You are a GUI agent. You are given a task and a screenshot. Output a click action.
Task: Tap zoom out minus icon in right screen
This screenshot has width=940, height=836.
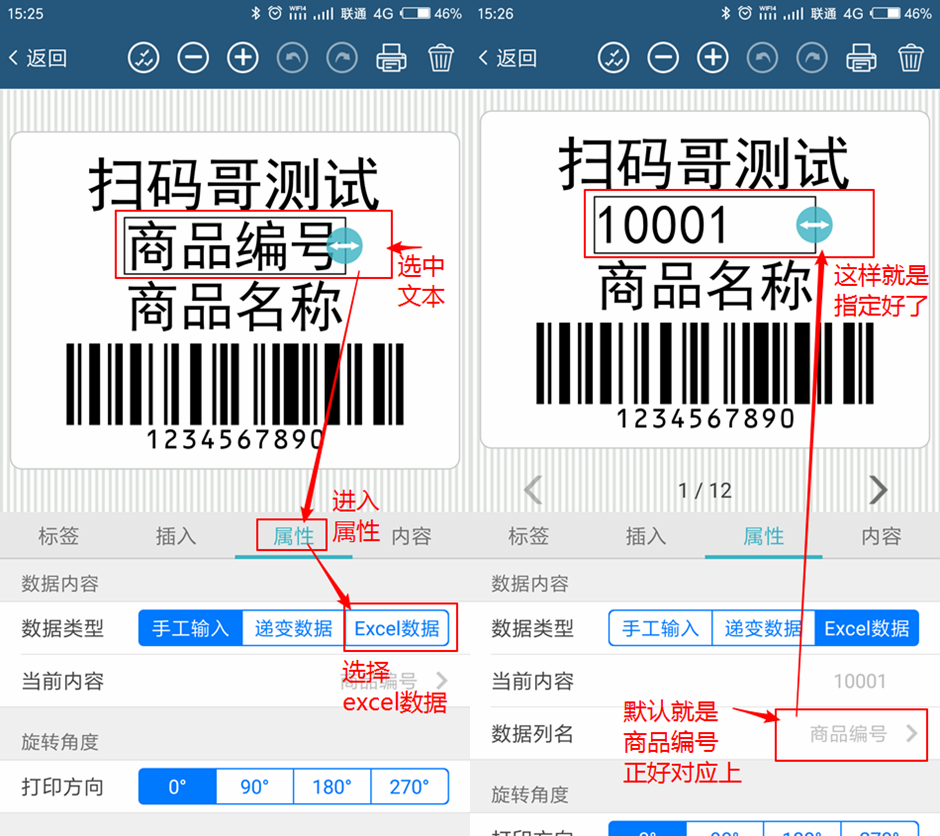663,58
